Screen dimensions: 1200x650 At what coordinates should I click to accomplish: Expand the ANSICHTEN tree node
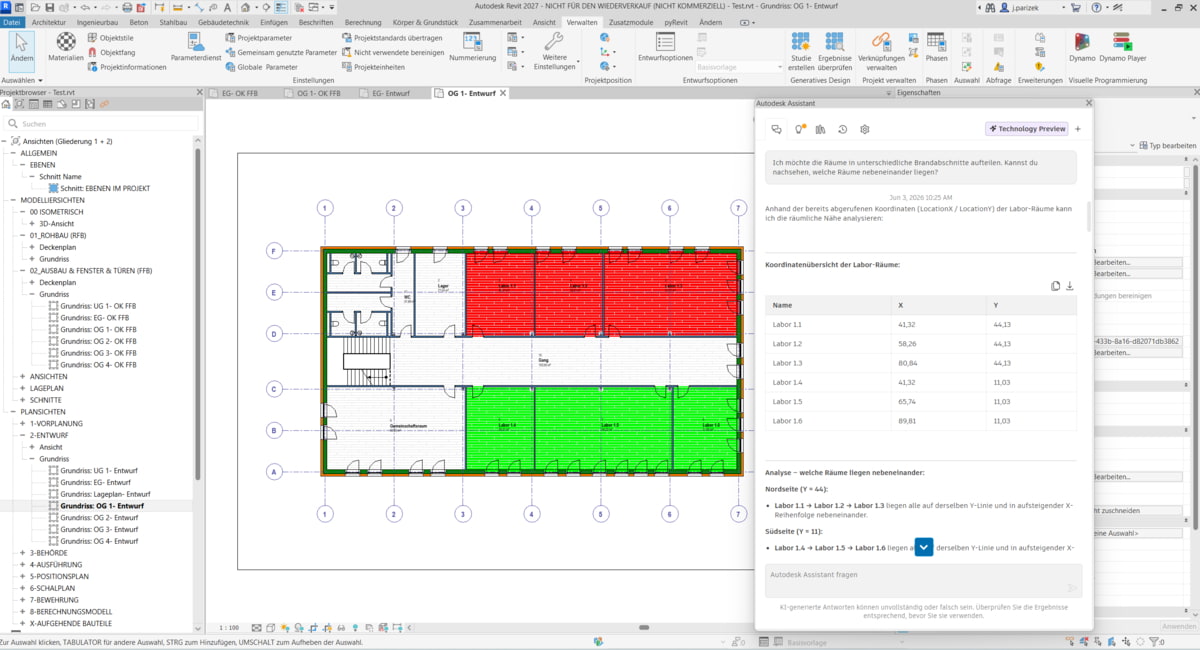click(x=22, y=376)
